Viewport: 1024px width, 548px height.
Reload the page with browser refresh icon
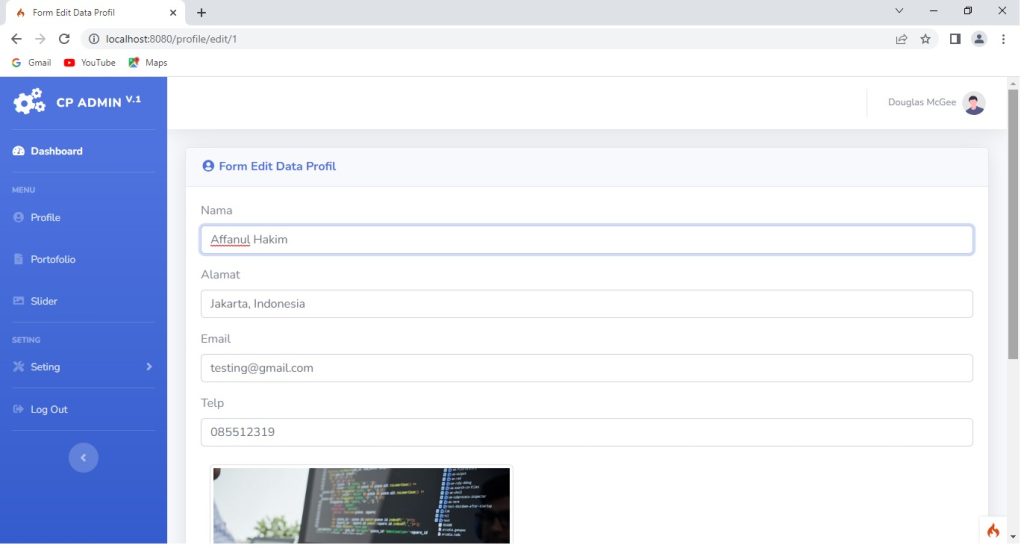tap(64, 39)
